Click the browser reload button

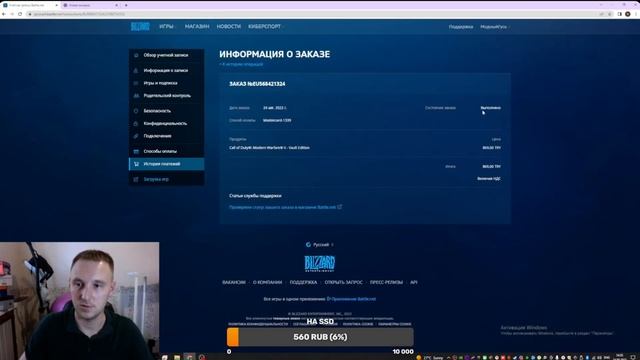[x=20, y=14]
